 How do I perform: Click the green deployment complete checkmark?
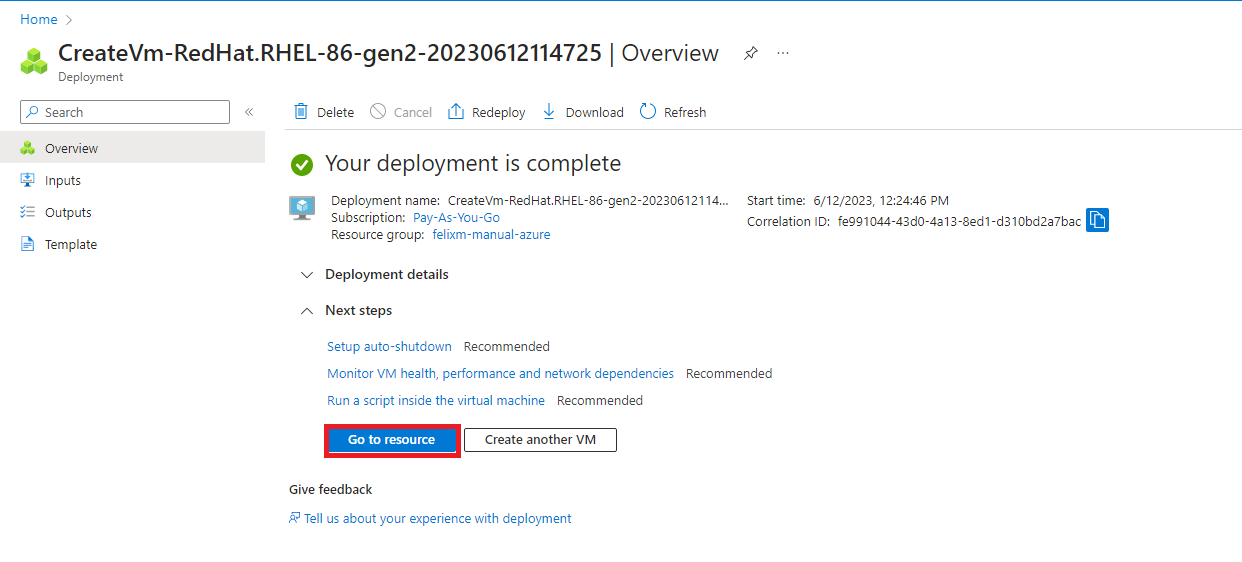(302, 164)
